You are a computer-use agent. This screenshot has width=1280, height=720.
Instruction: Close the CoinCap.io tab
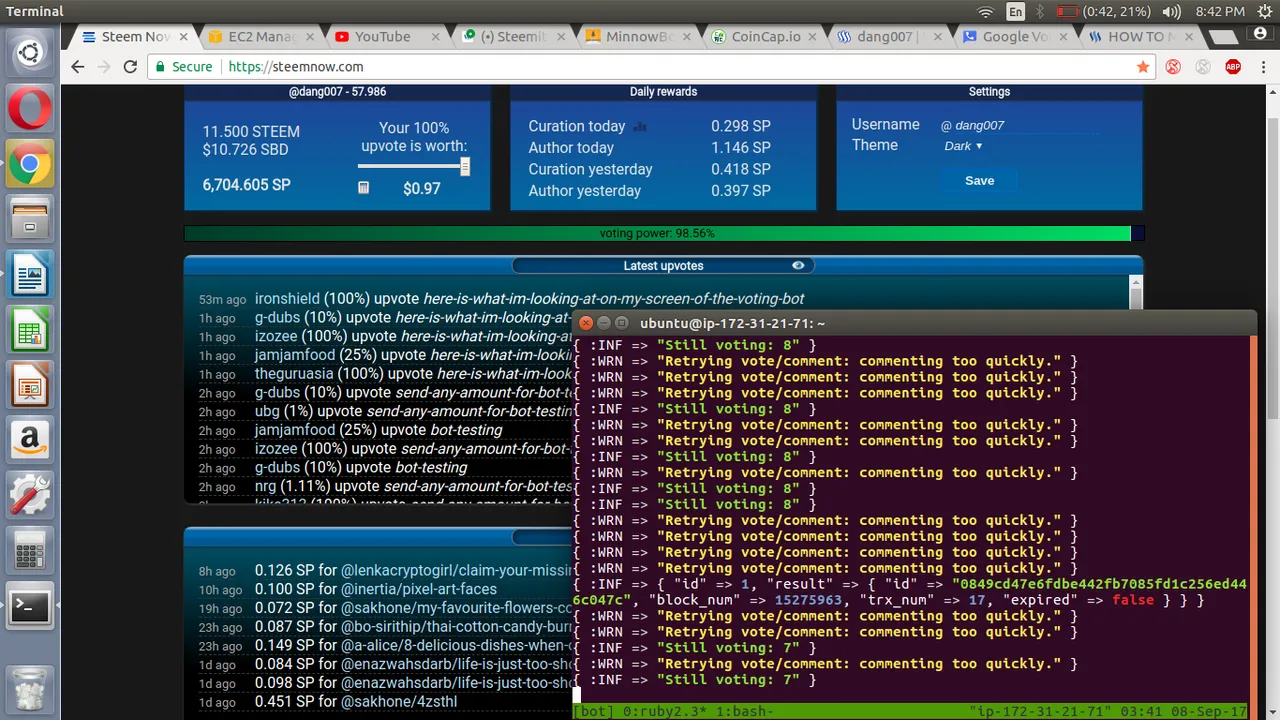(x=811, y=37)
